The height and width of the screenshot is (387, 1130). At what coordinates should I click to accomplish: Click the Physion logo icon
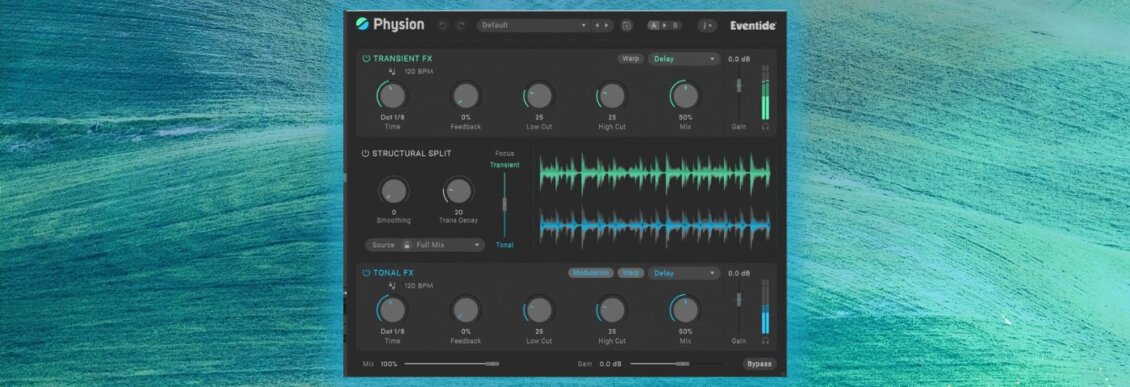(362, 25)
